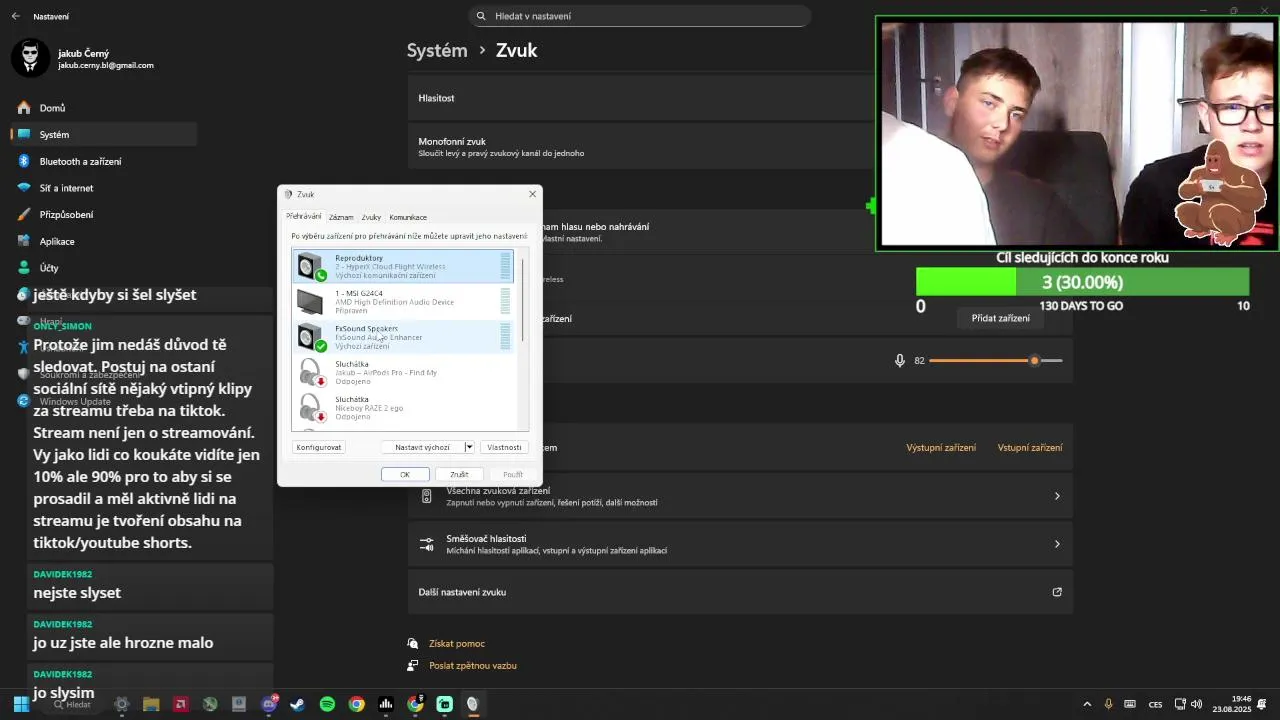
Task: Click Poslat zpětnou vazbu link
Action: (x=473, y=665)
